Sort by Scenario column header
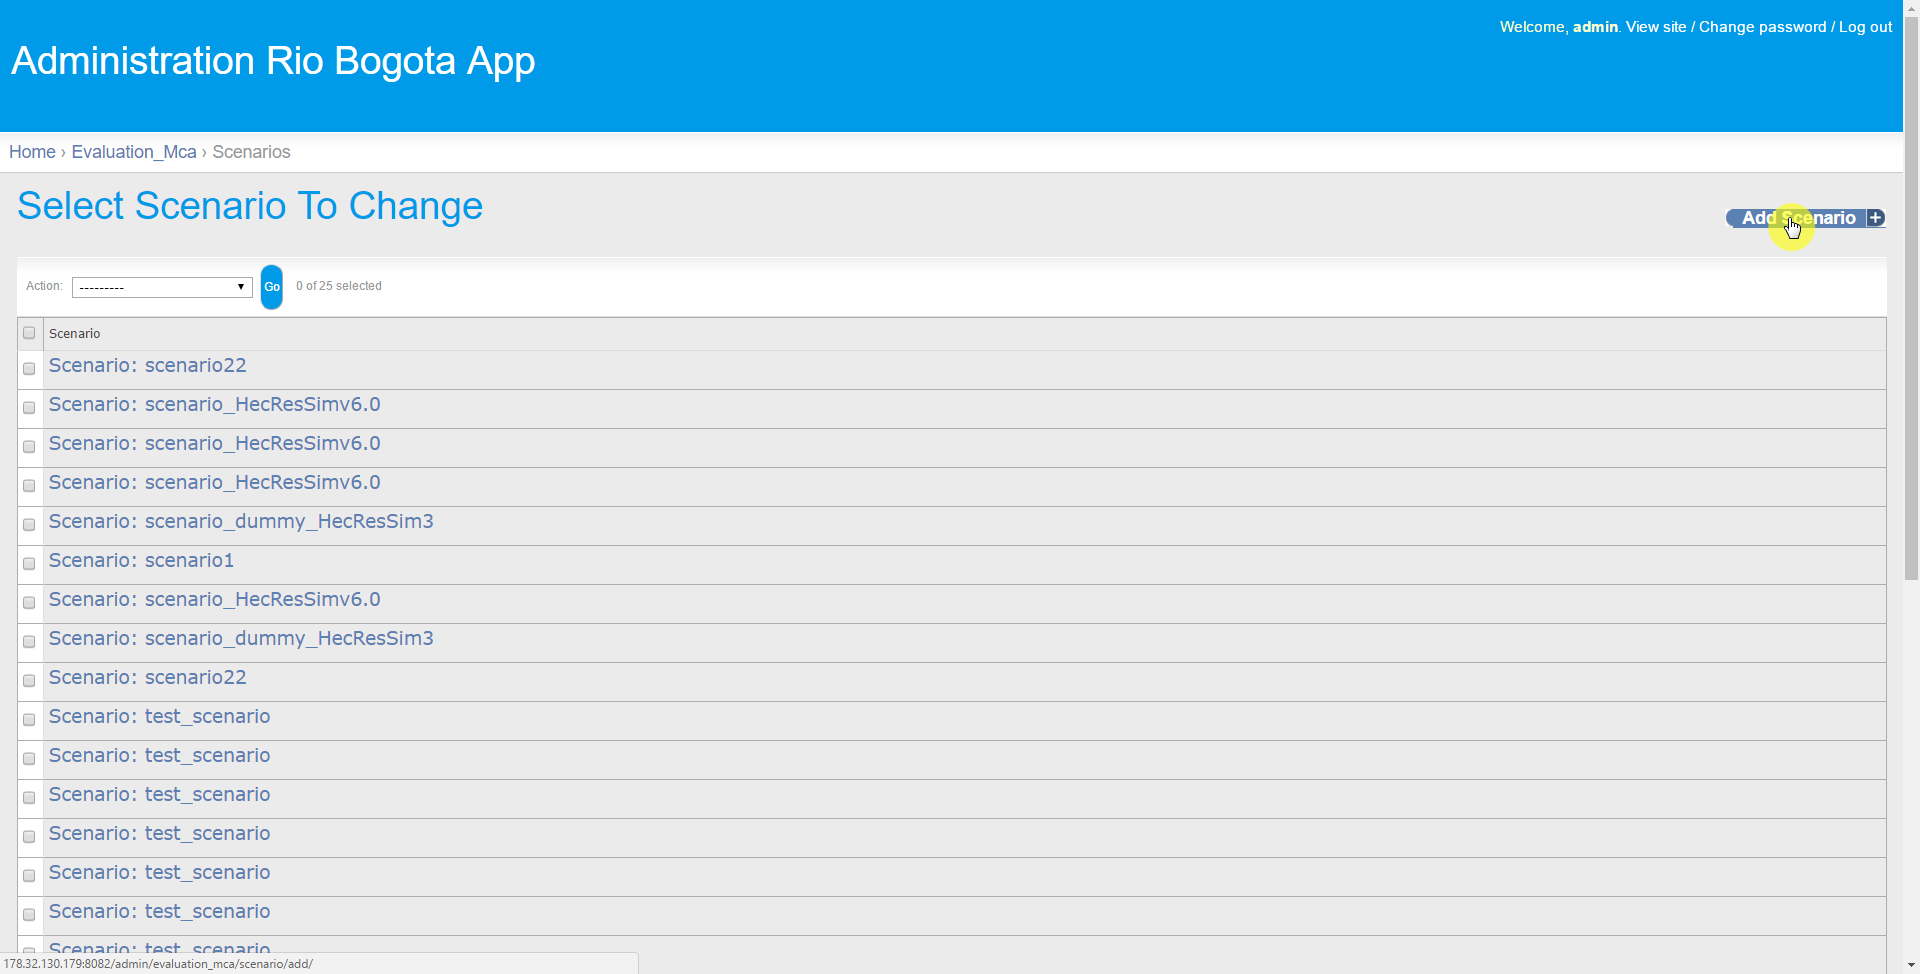Screen dimensions: 1920x974 (75, 334)
